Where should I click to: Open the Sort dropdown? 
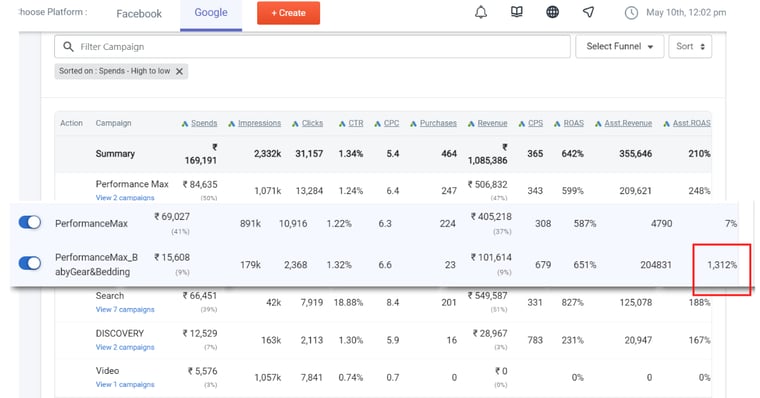click(x=690, y=47)
